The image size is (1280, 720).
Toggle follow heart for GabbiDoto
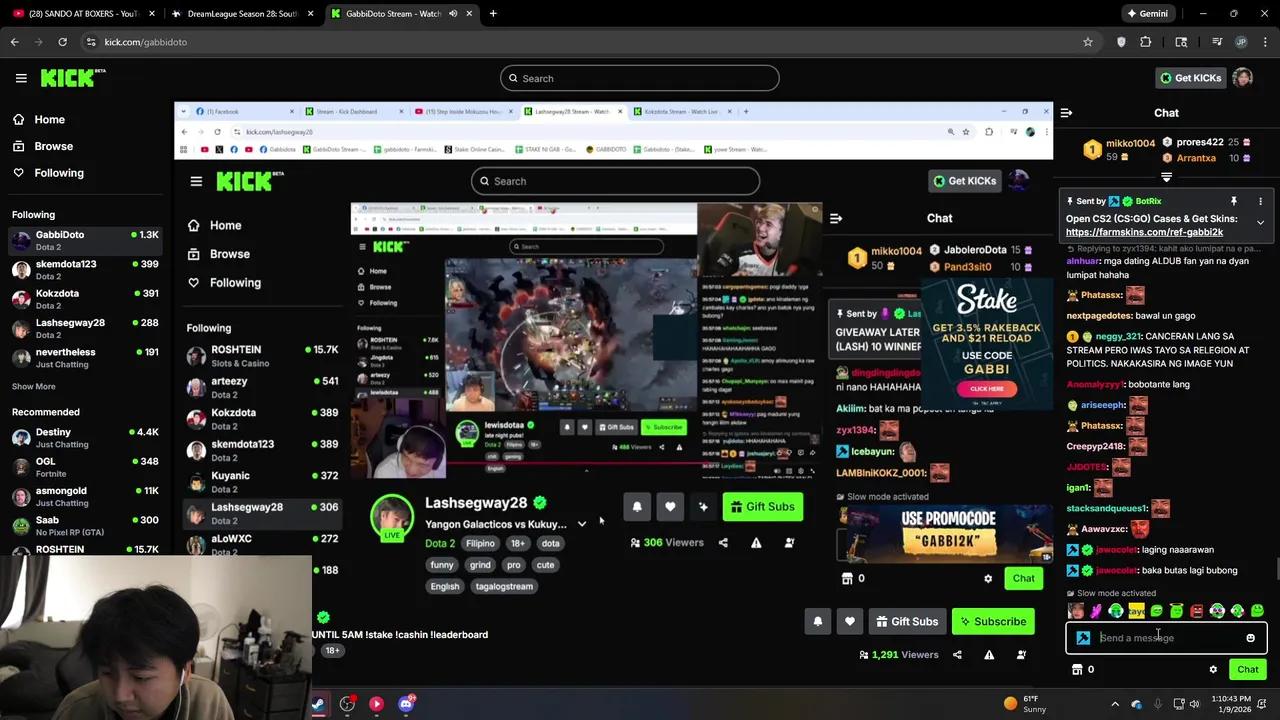tap(850, 622)
